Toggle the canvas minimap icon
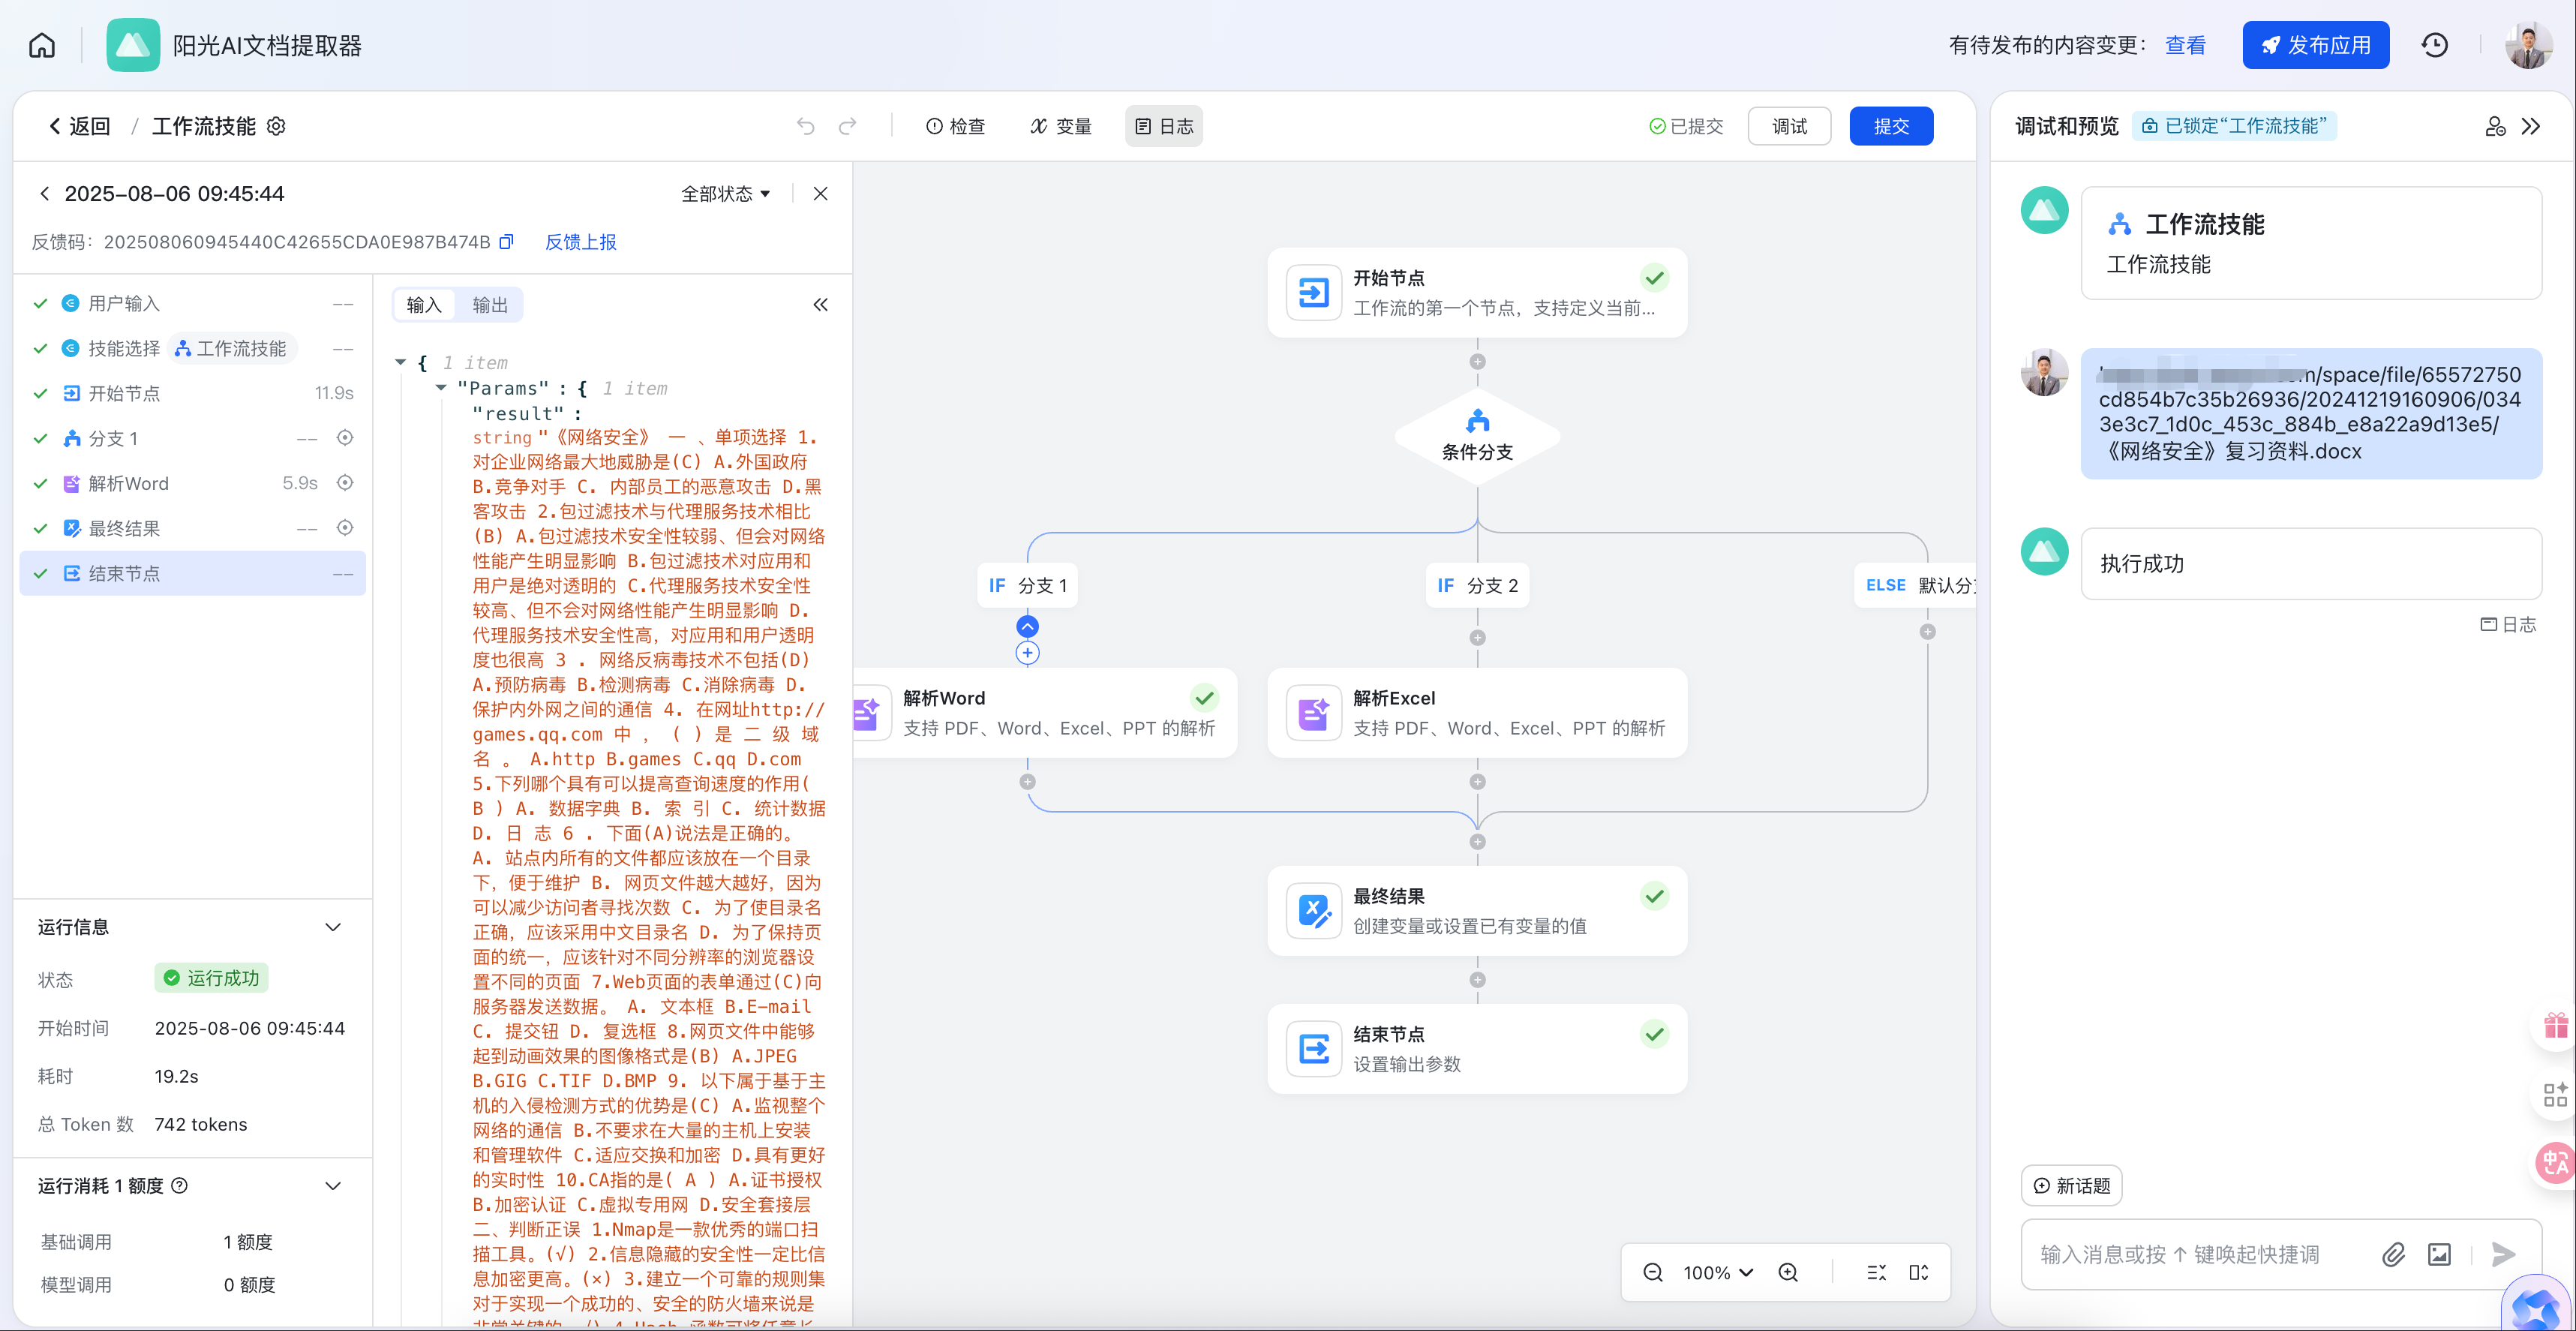Screen dimensions: 2576x1331 pos(1919,1272)
